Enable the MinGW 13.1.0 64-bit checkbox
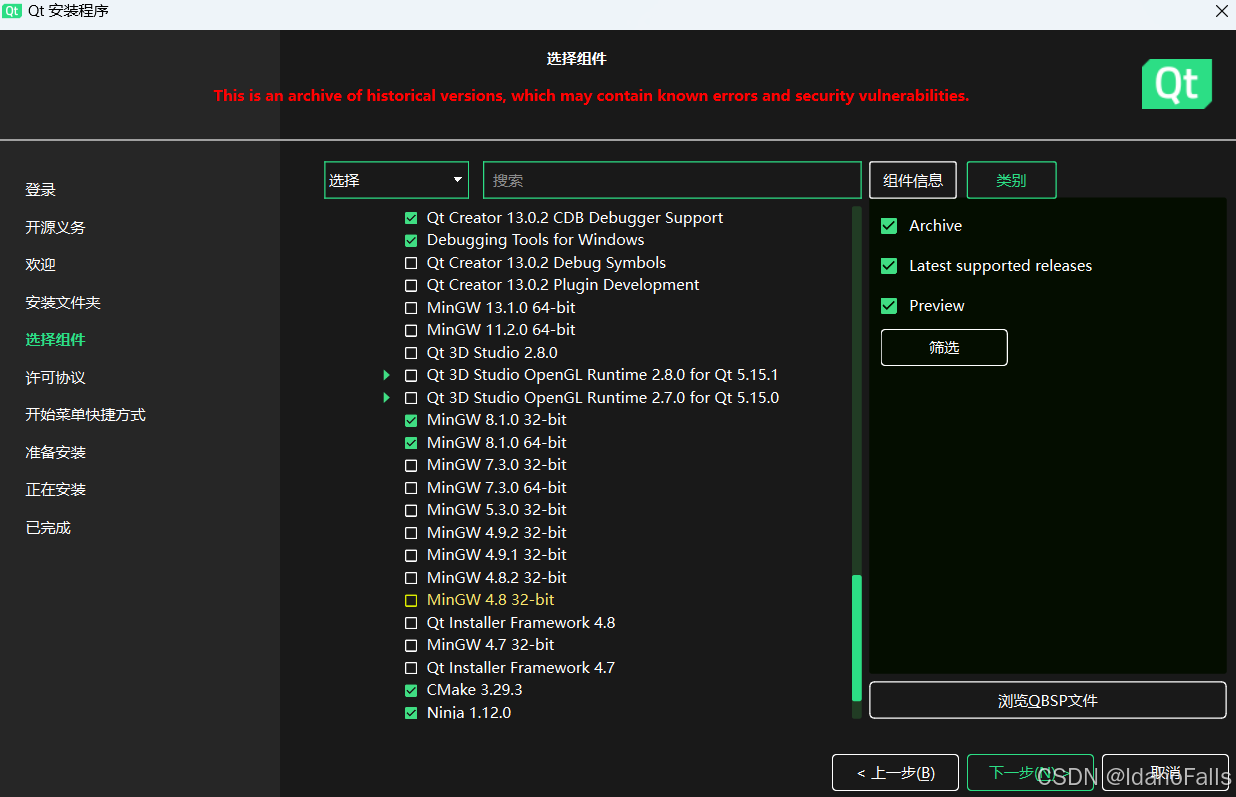 (x=411, y=308)
